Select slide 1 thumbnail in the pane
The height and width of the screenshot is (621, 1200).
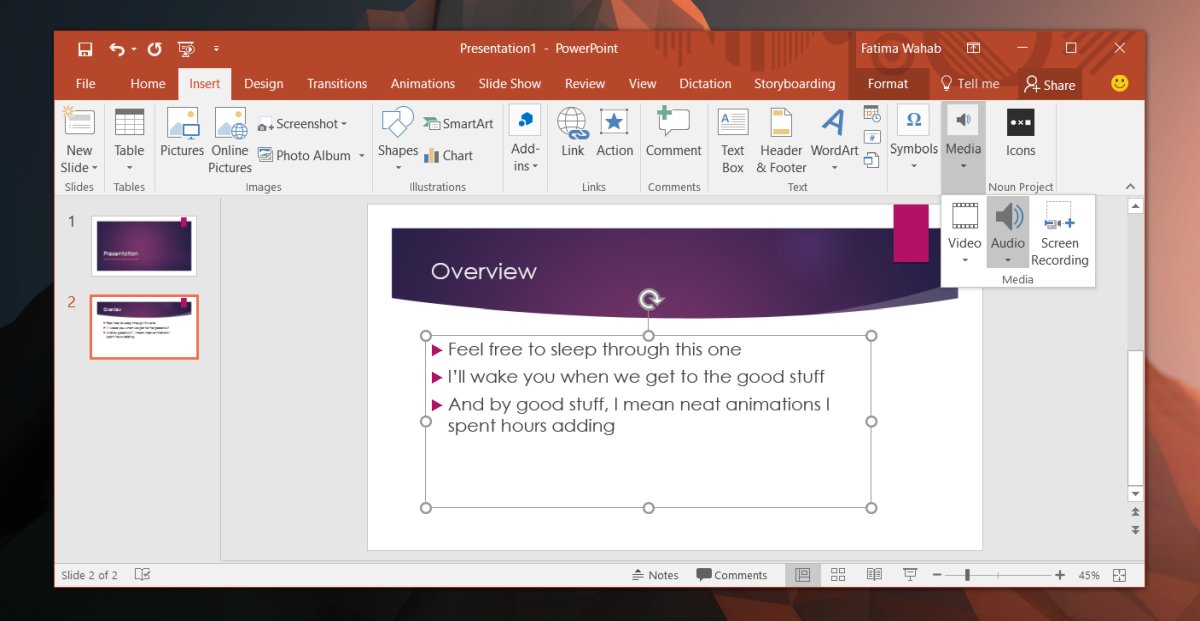[x=143, y=243]
